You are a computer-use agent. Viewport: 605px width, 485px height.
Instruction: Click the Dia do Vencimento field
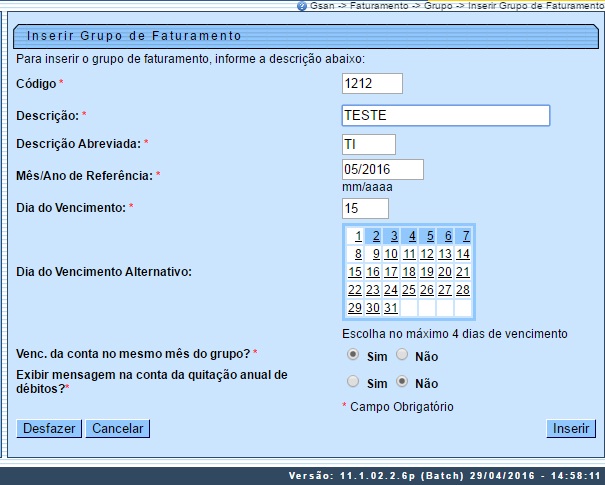pyautogui.click(x=365, y=208)
